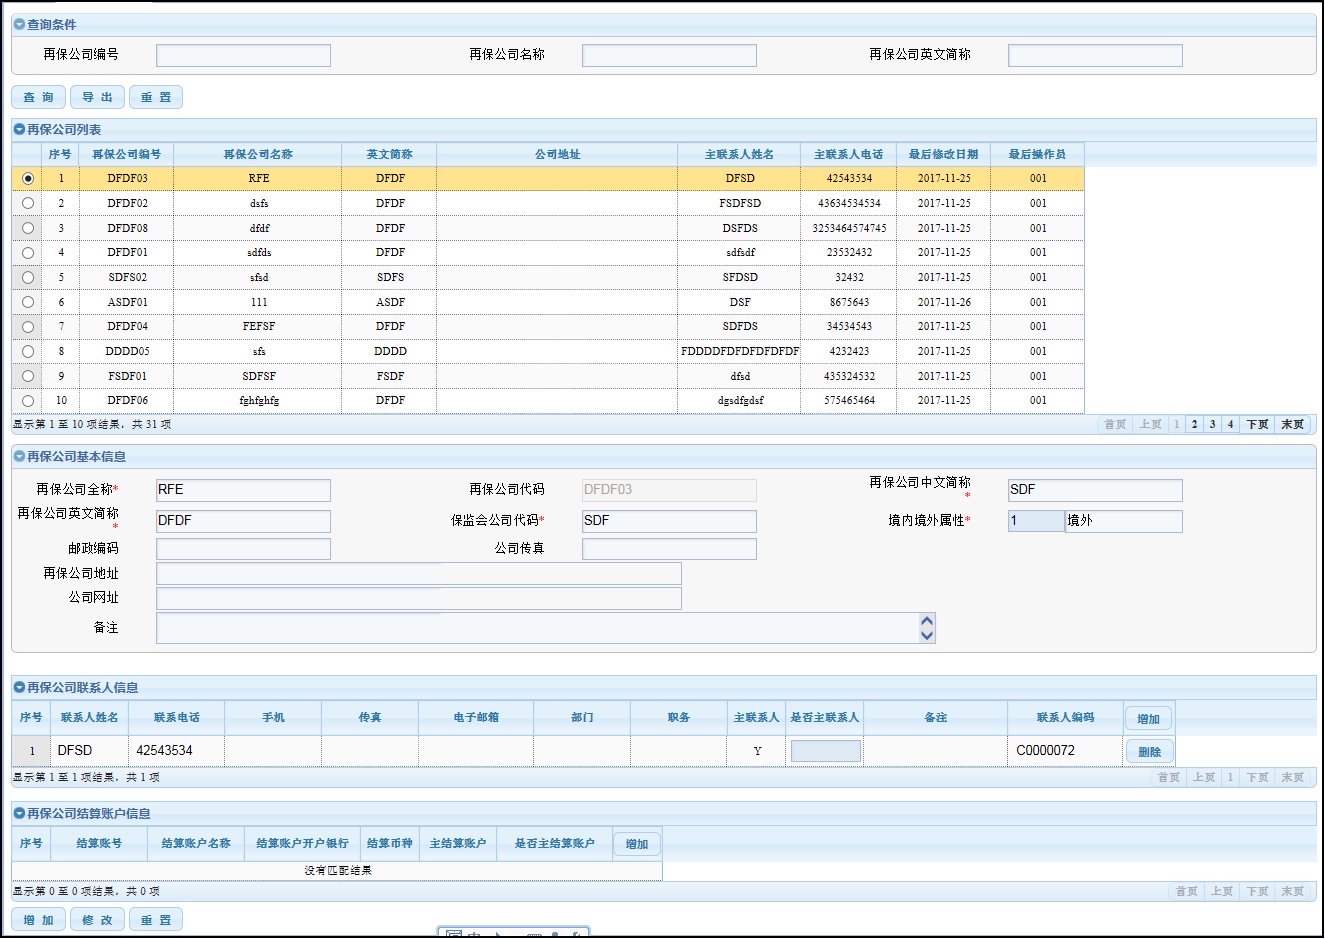
Task: Click the 联系人编码 column header
Action: pyautogui.click(x=1065, y=718)
